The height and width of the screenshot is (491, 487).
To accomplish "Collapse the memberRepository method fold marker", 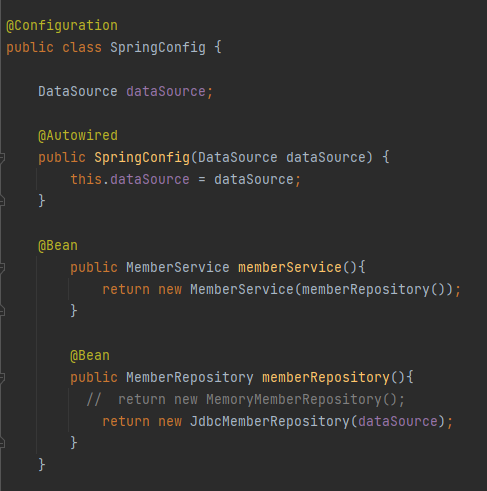I will coord(2,377).
